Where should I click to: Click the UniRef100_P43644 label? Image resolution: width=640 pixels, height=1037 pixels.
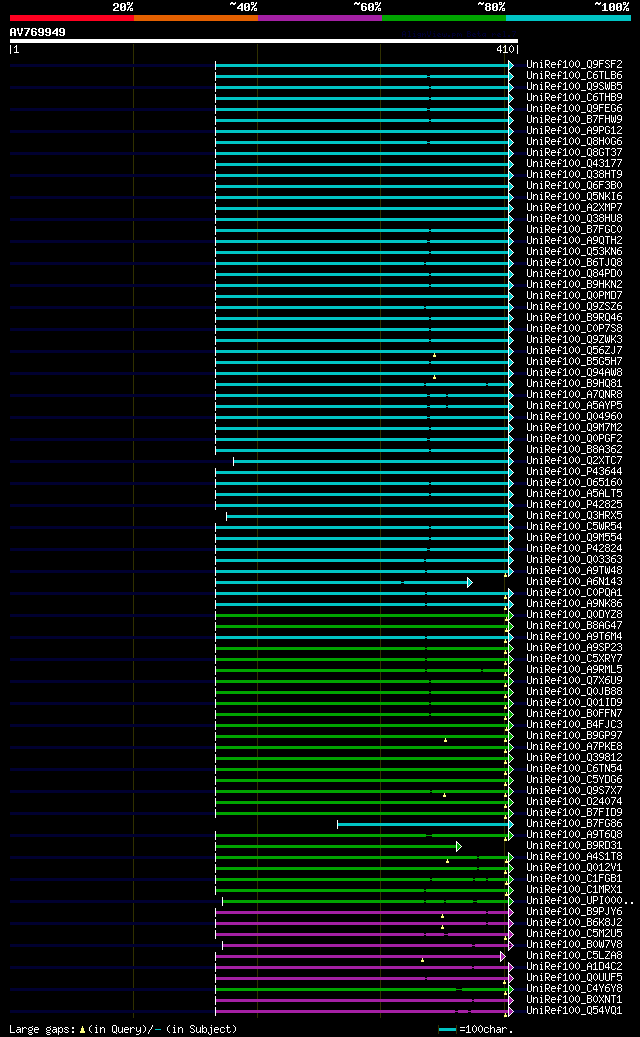(x=574, y=472)
